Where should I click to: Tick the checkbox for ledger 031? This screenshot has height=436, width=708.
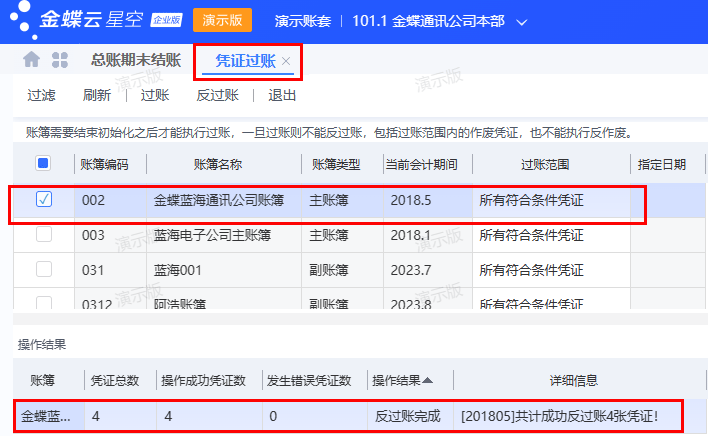coord(44,269)
